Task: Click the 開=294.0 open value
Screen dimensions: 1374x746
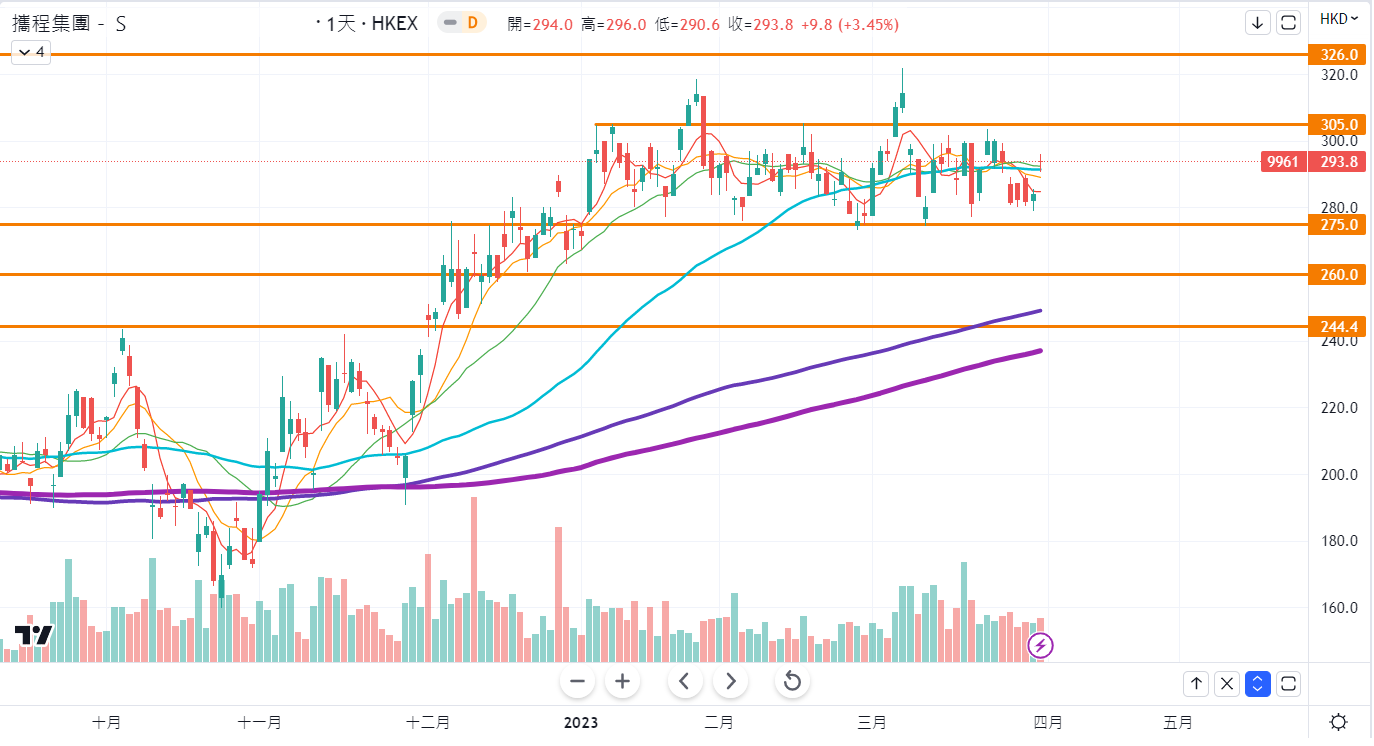Action: click(x=540, y=24)
